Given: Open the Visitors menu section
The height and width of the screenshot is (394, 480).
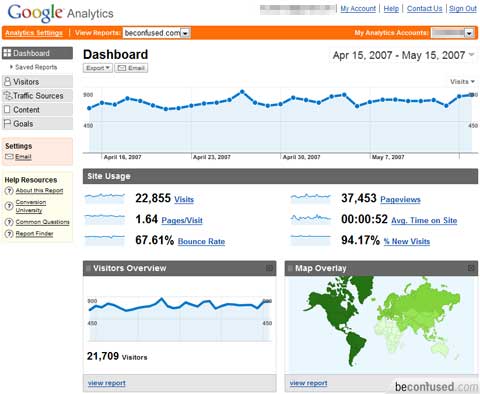Looking at the screenshot, I should coord(37,82).
